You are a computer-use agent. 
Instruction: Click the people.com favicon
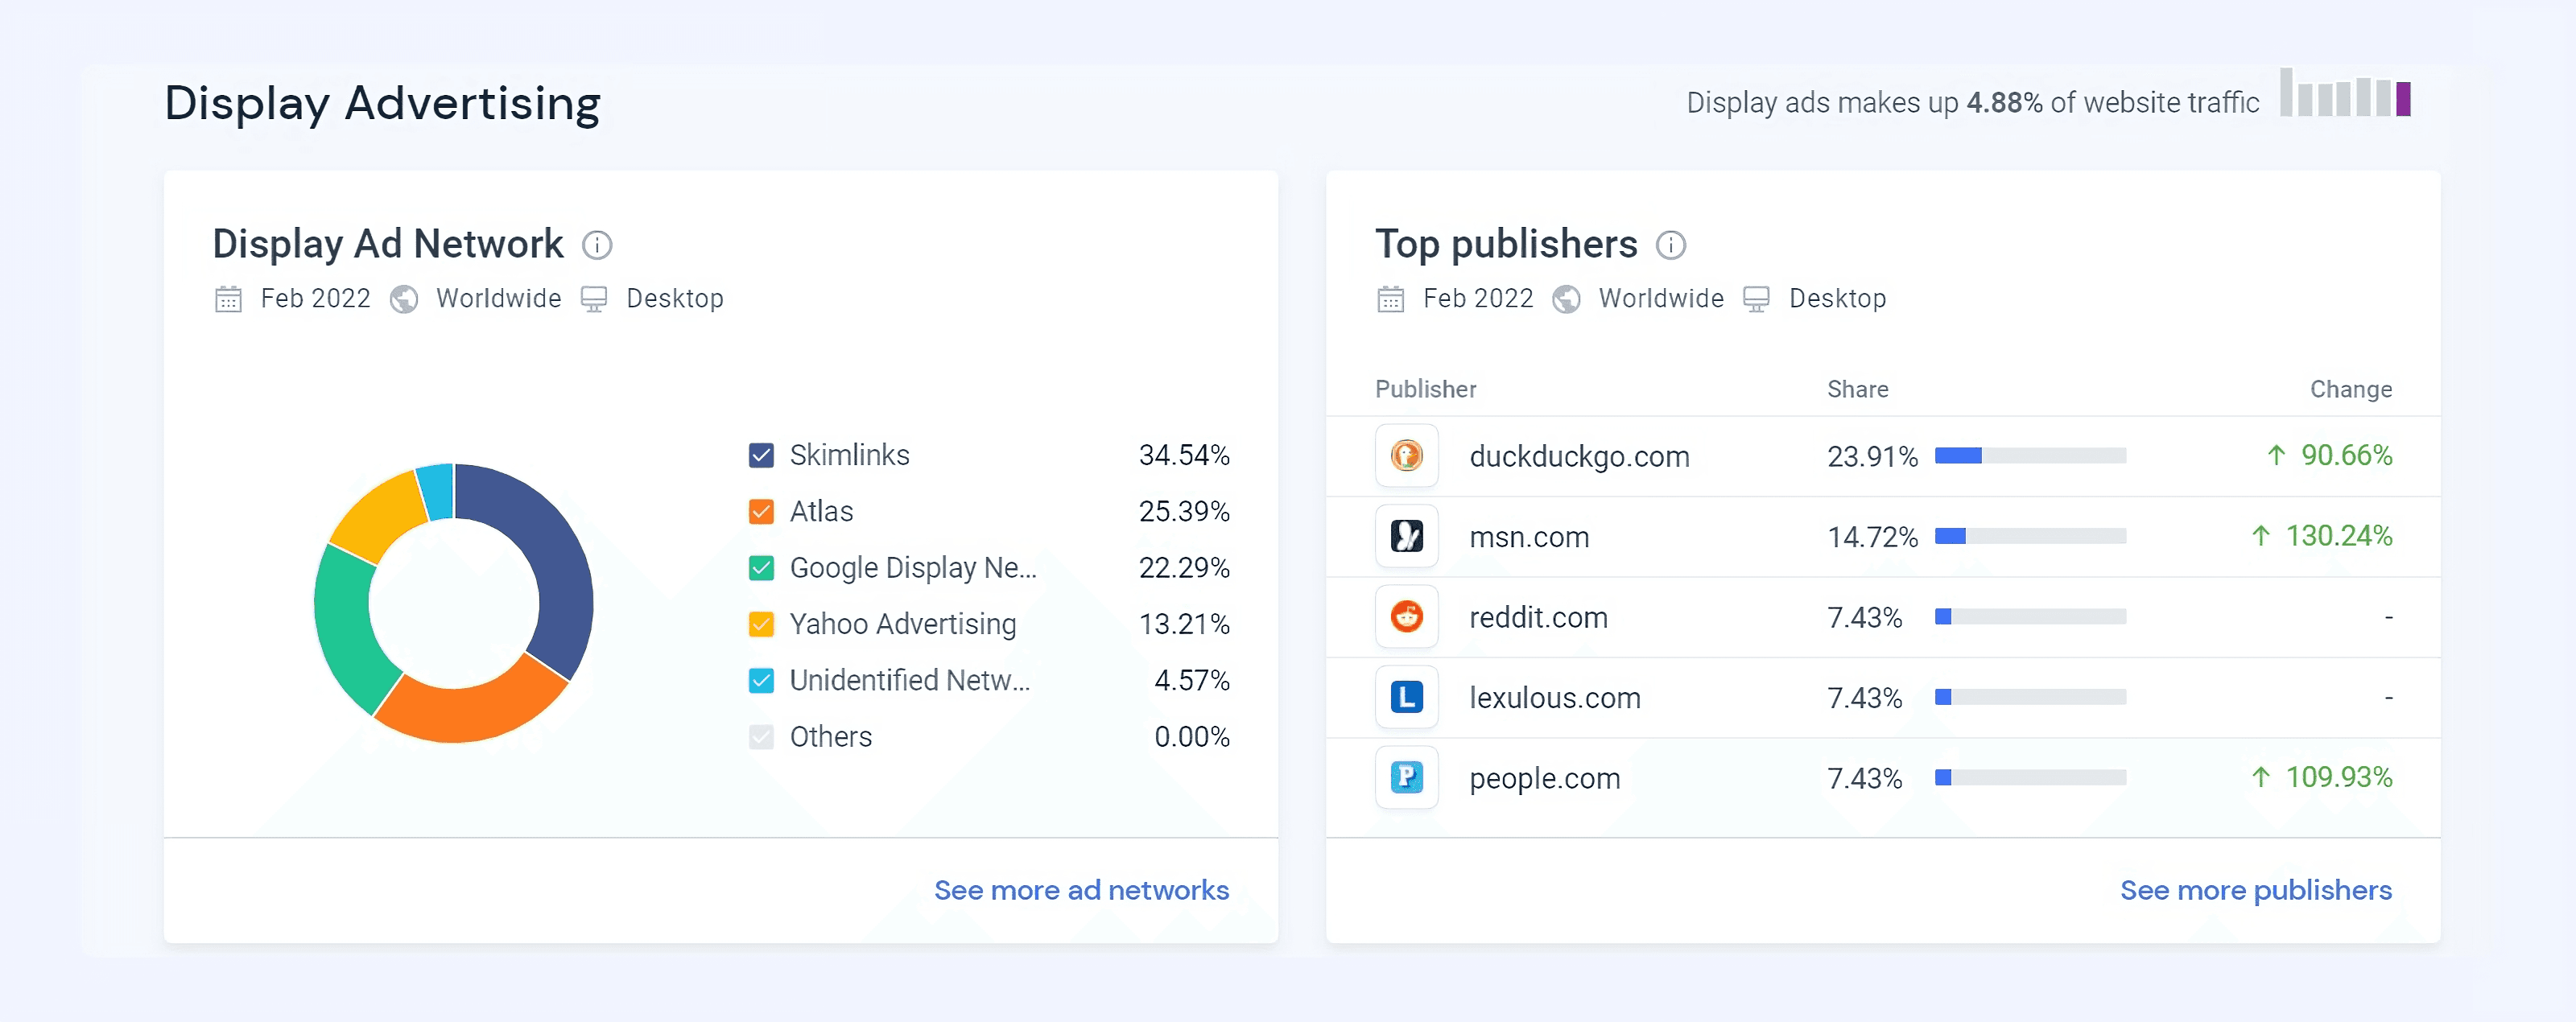click(1406, 777)
